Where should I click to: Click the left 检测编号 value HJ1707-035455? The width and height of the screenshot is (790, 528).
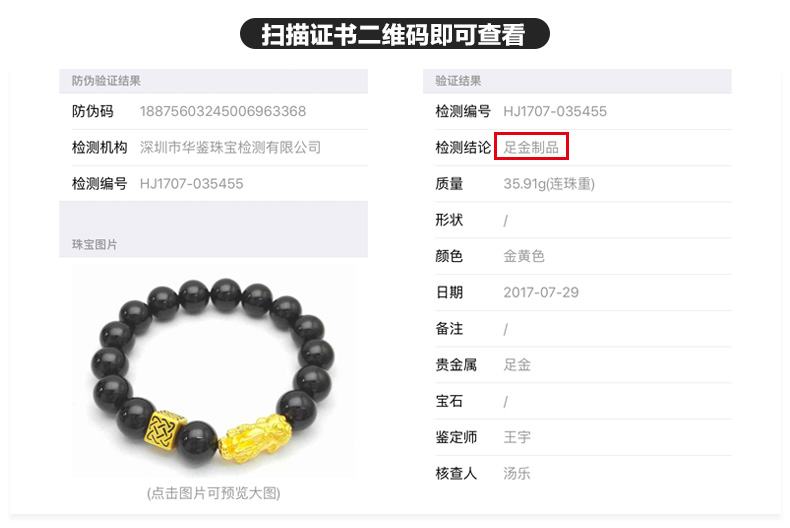(x=191, y=184)
